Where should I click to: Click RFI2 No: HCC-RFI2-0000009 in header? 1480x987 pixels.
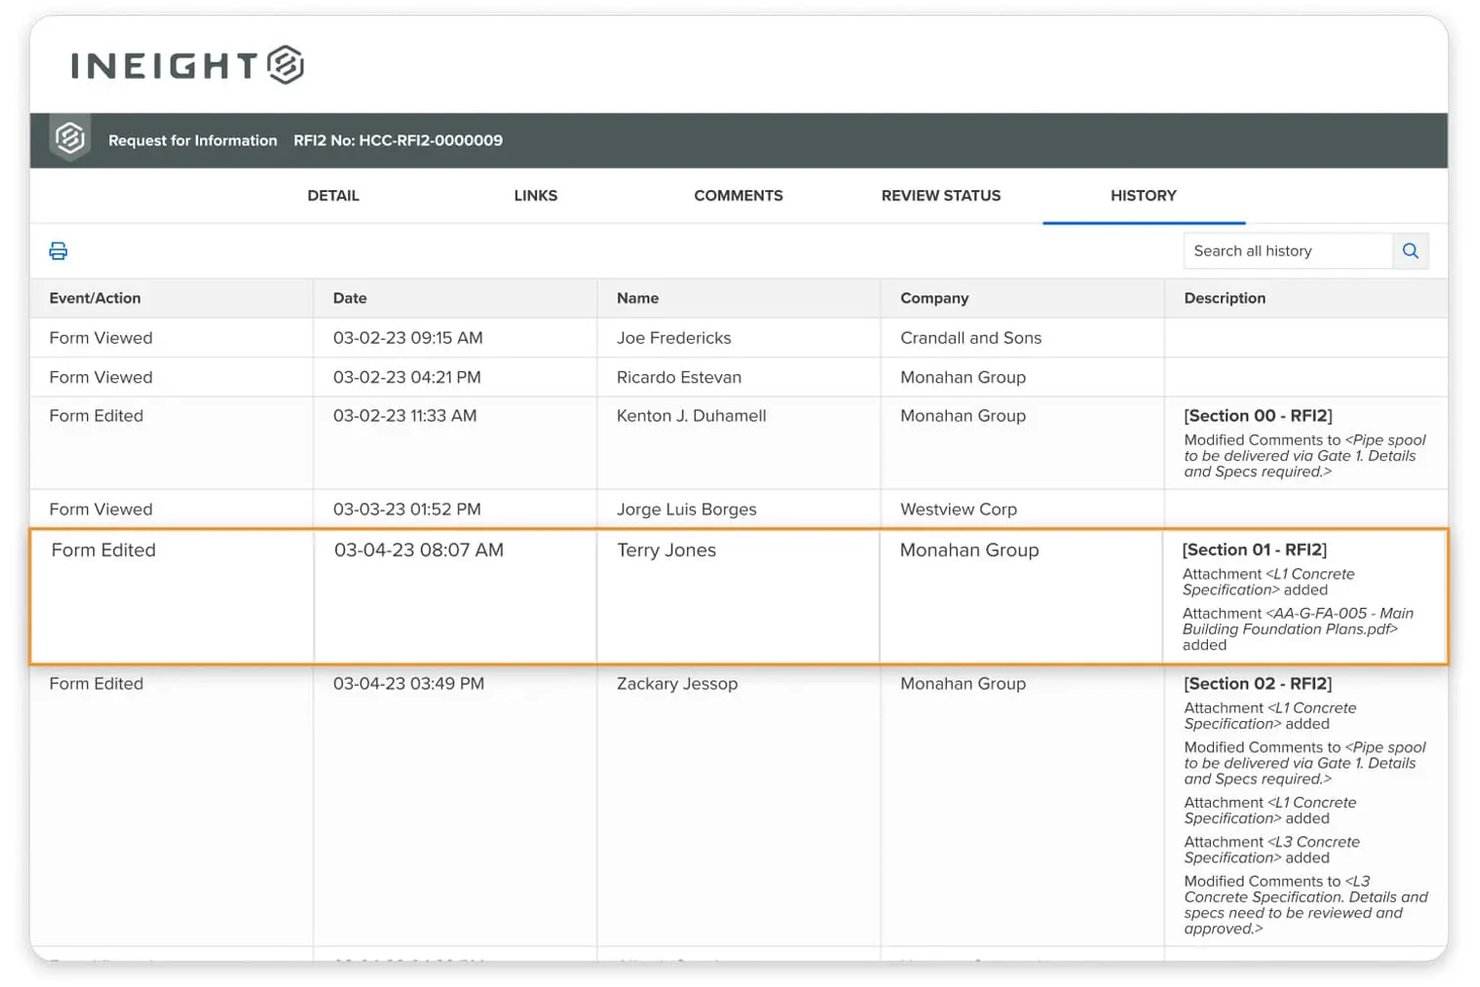[x=398, y=140]
